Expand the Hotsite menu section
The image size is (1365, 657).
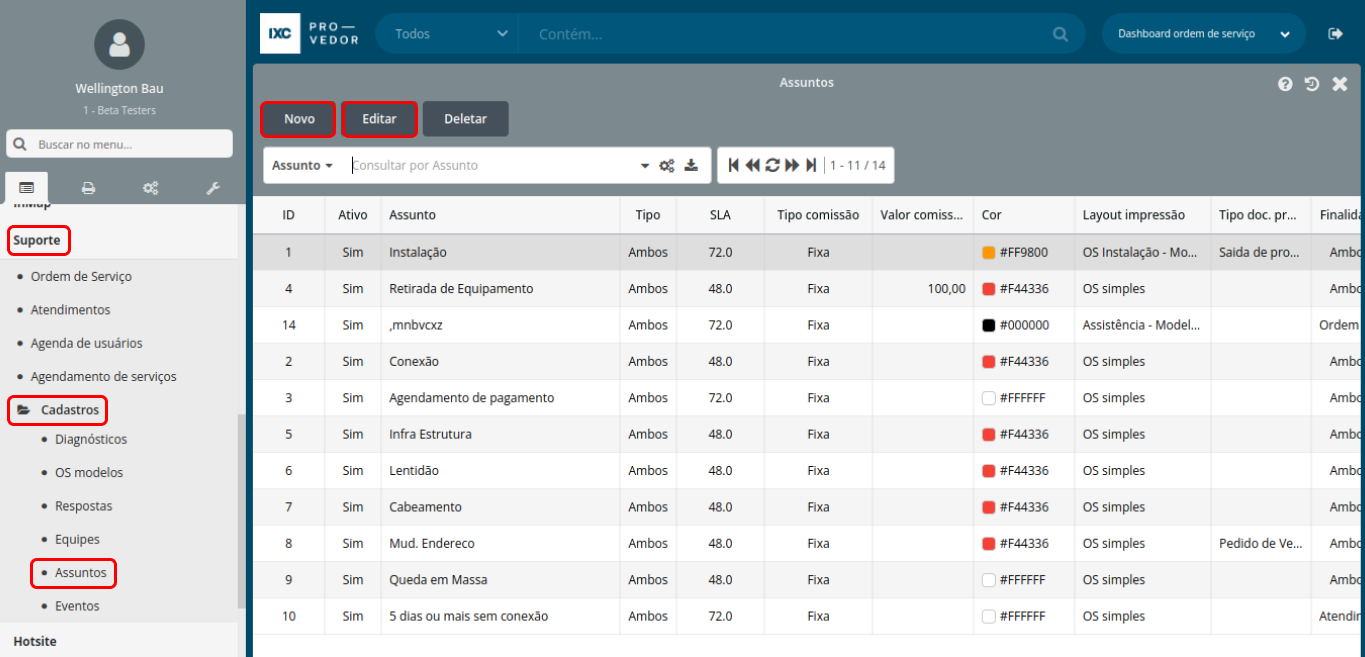[x=35, y=640]
